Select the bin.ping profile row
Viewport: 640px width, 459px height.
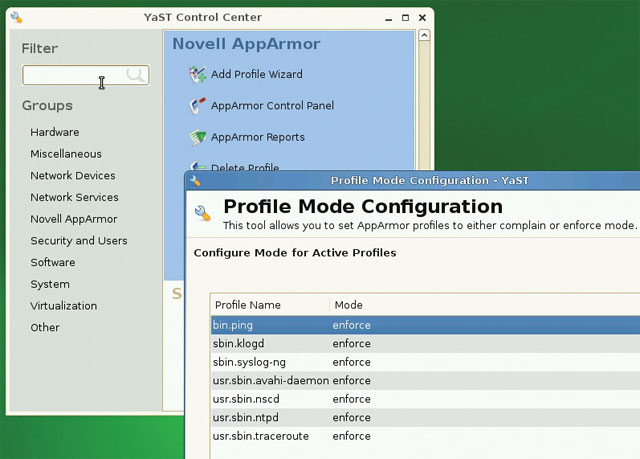425,325
